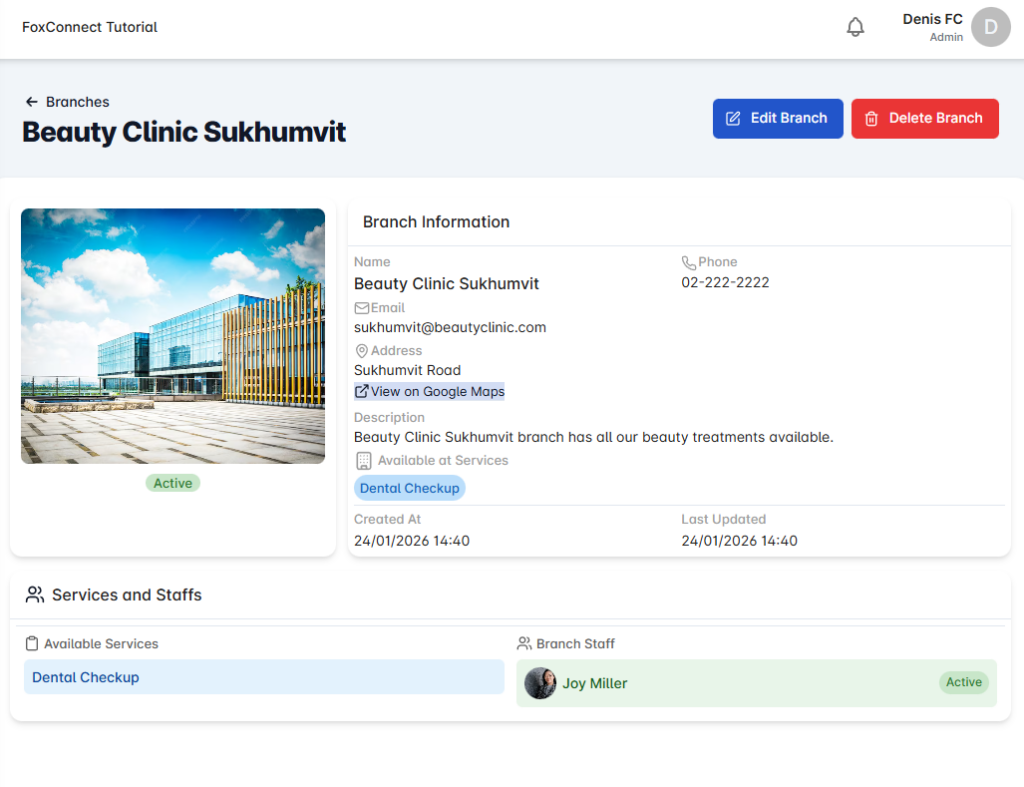This screenshot has height=787, width=1024.
Task: Click the branch building photo
Action: [x=173, y=336]
